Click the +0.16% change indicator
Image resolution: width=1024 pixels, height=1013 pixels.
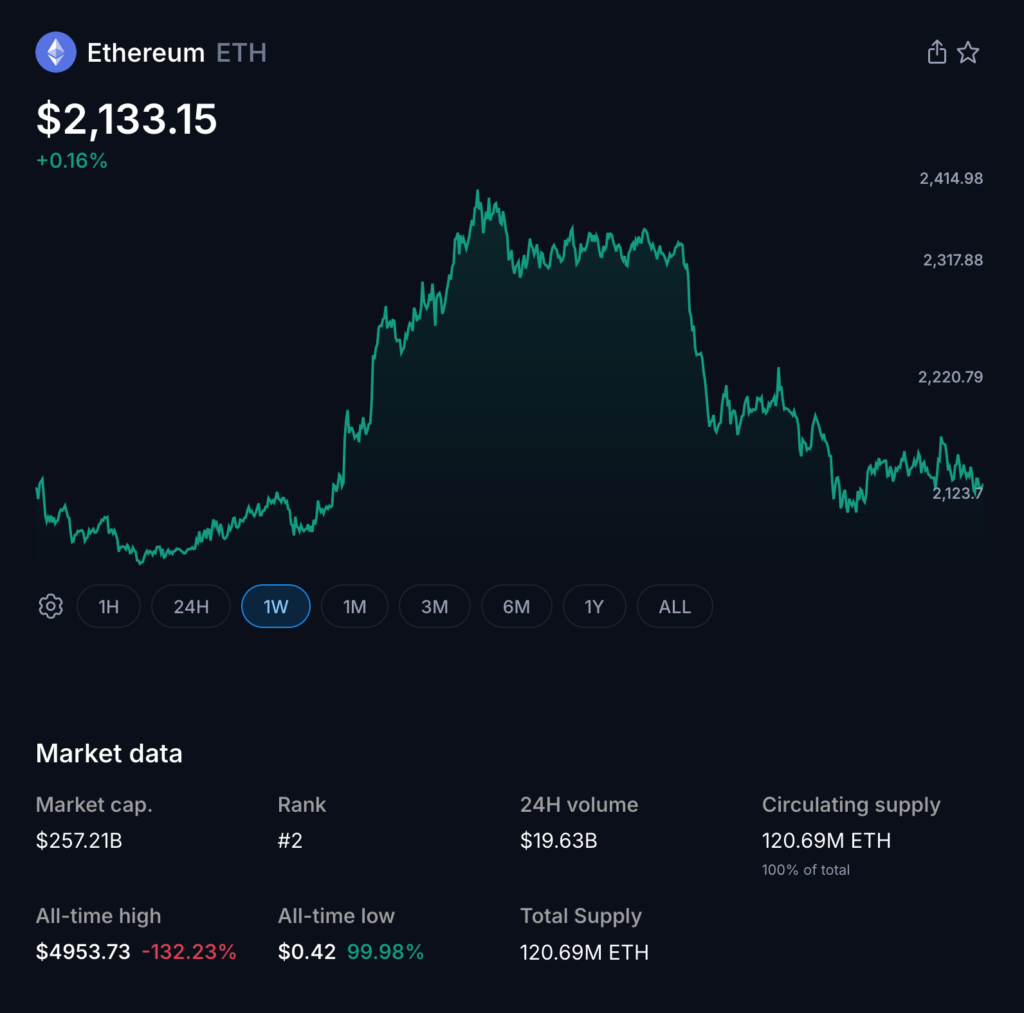tap(72, 160)
